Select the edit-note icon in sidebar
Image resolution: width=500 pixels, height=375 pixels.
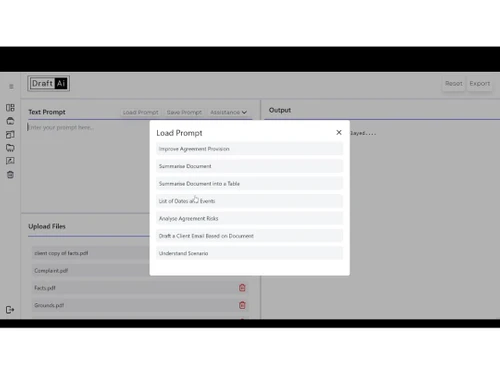tap(10, 161)
